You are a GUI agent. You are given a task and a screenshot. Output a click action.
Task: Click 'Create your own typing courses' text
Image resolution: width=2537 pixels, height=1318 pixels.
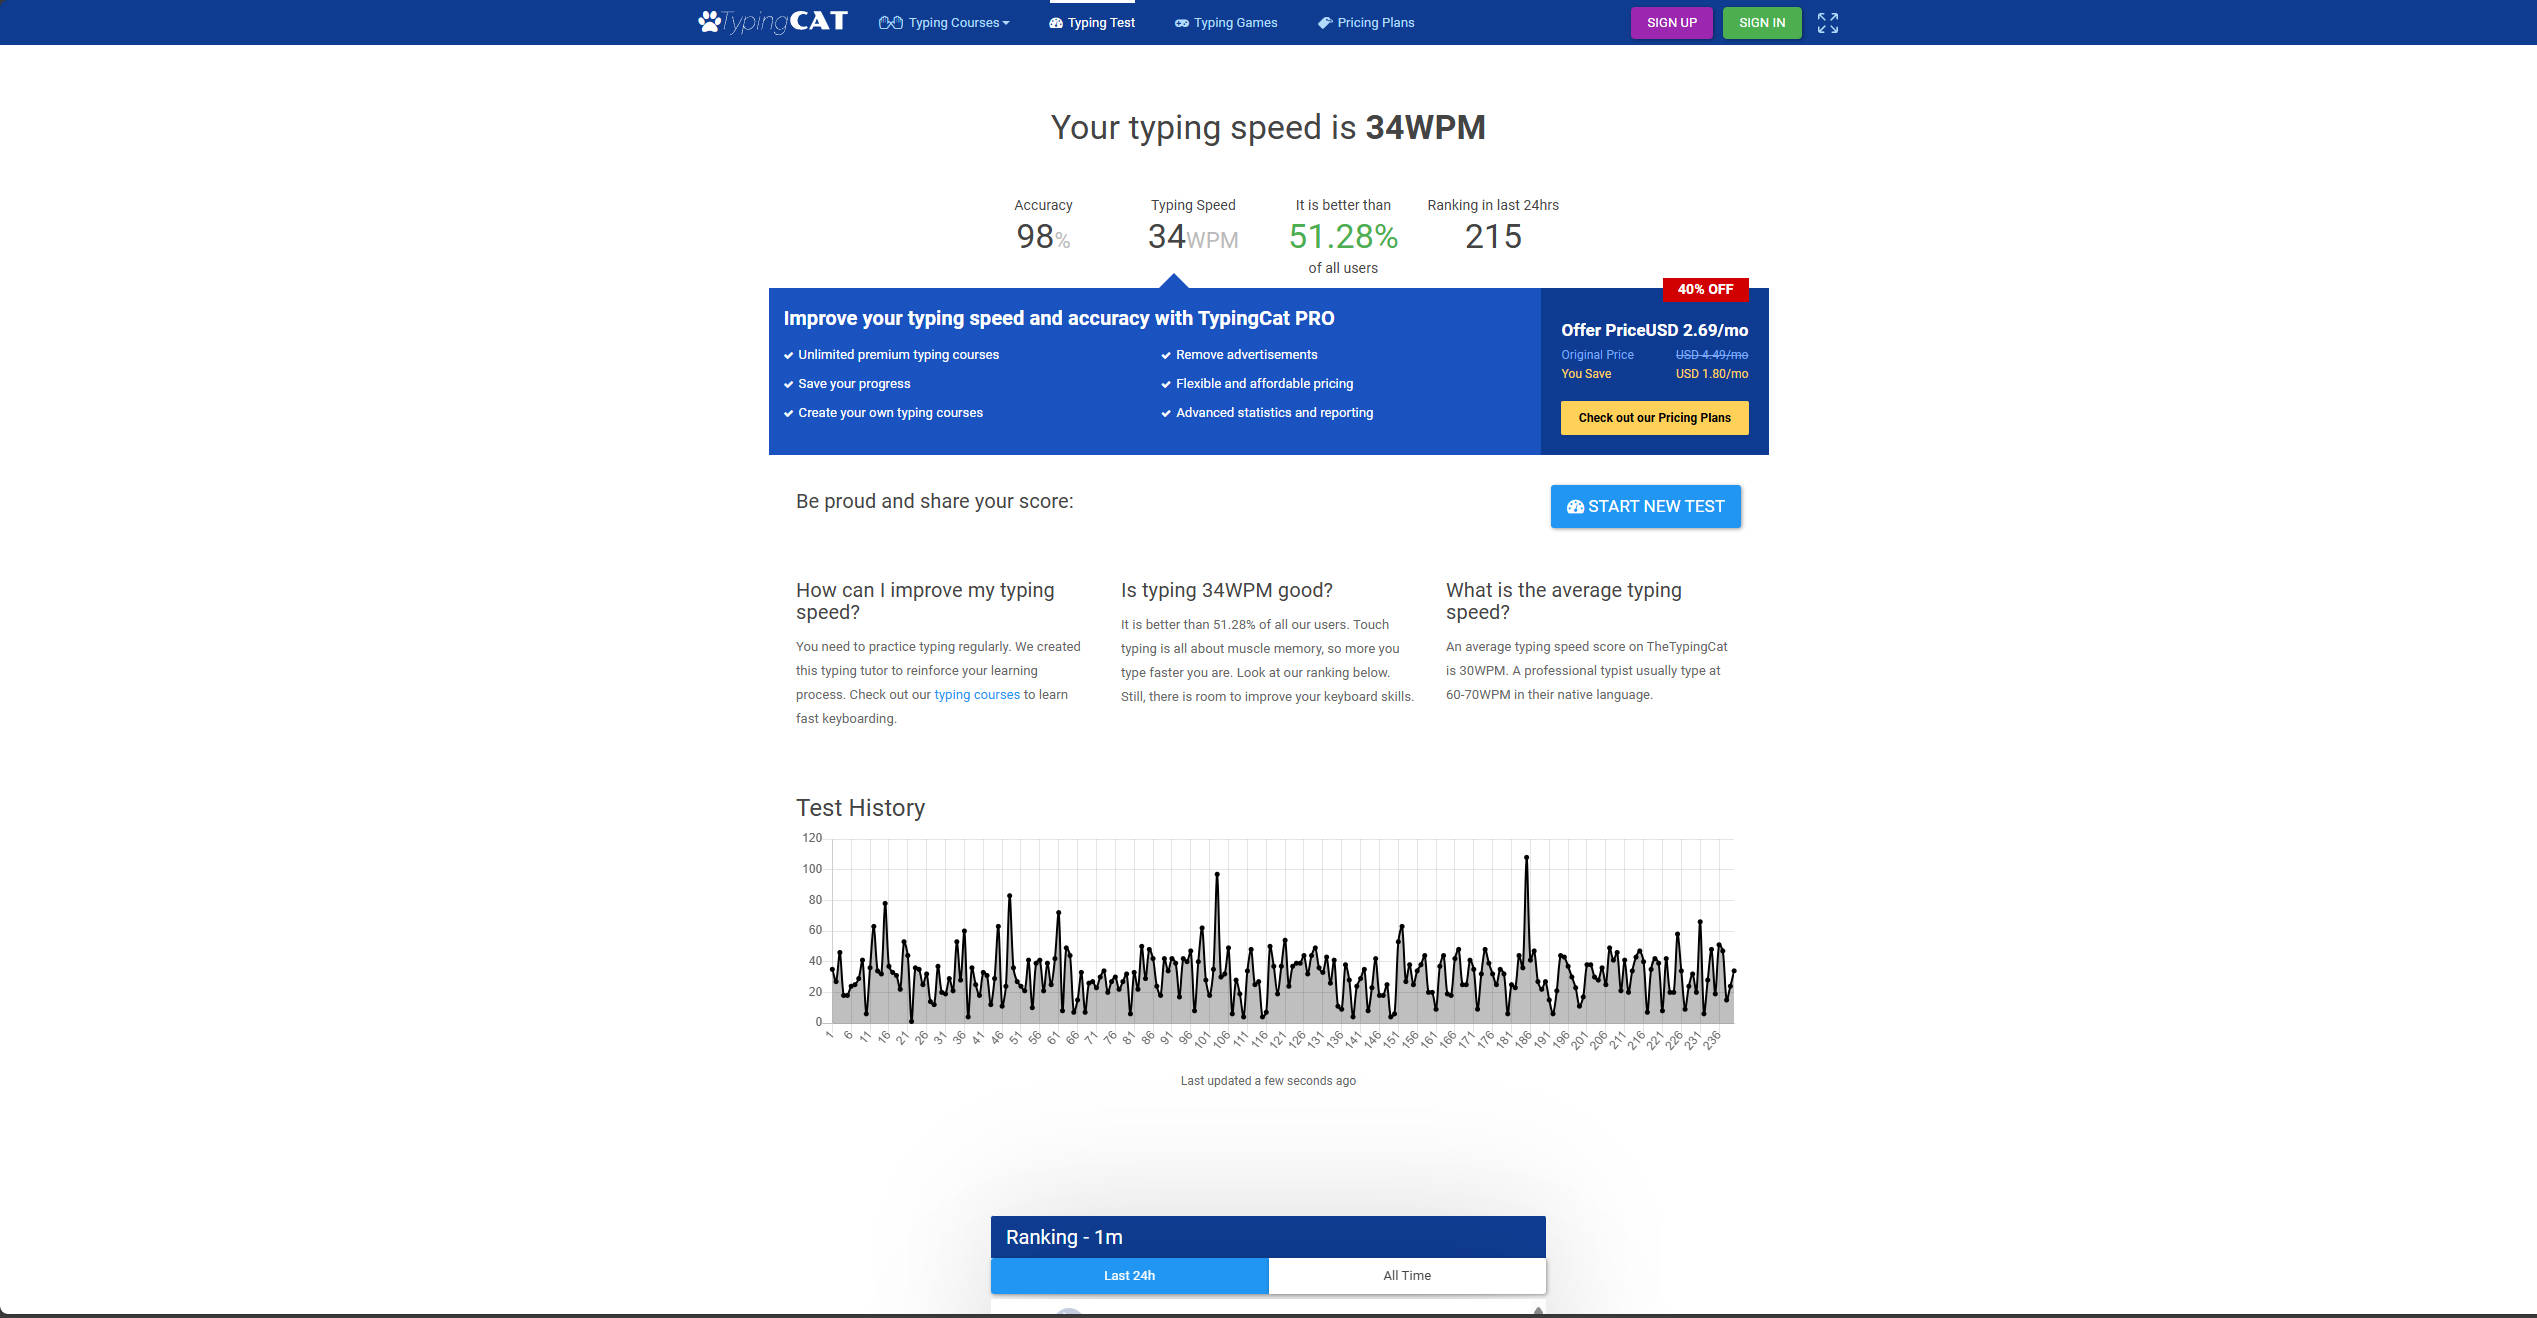coord(890,413)
